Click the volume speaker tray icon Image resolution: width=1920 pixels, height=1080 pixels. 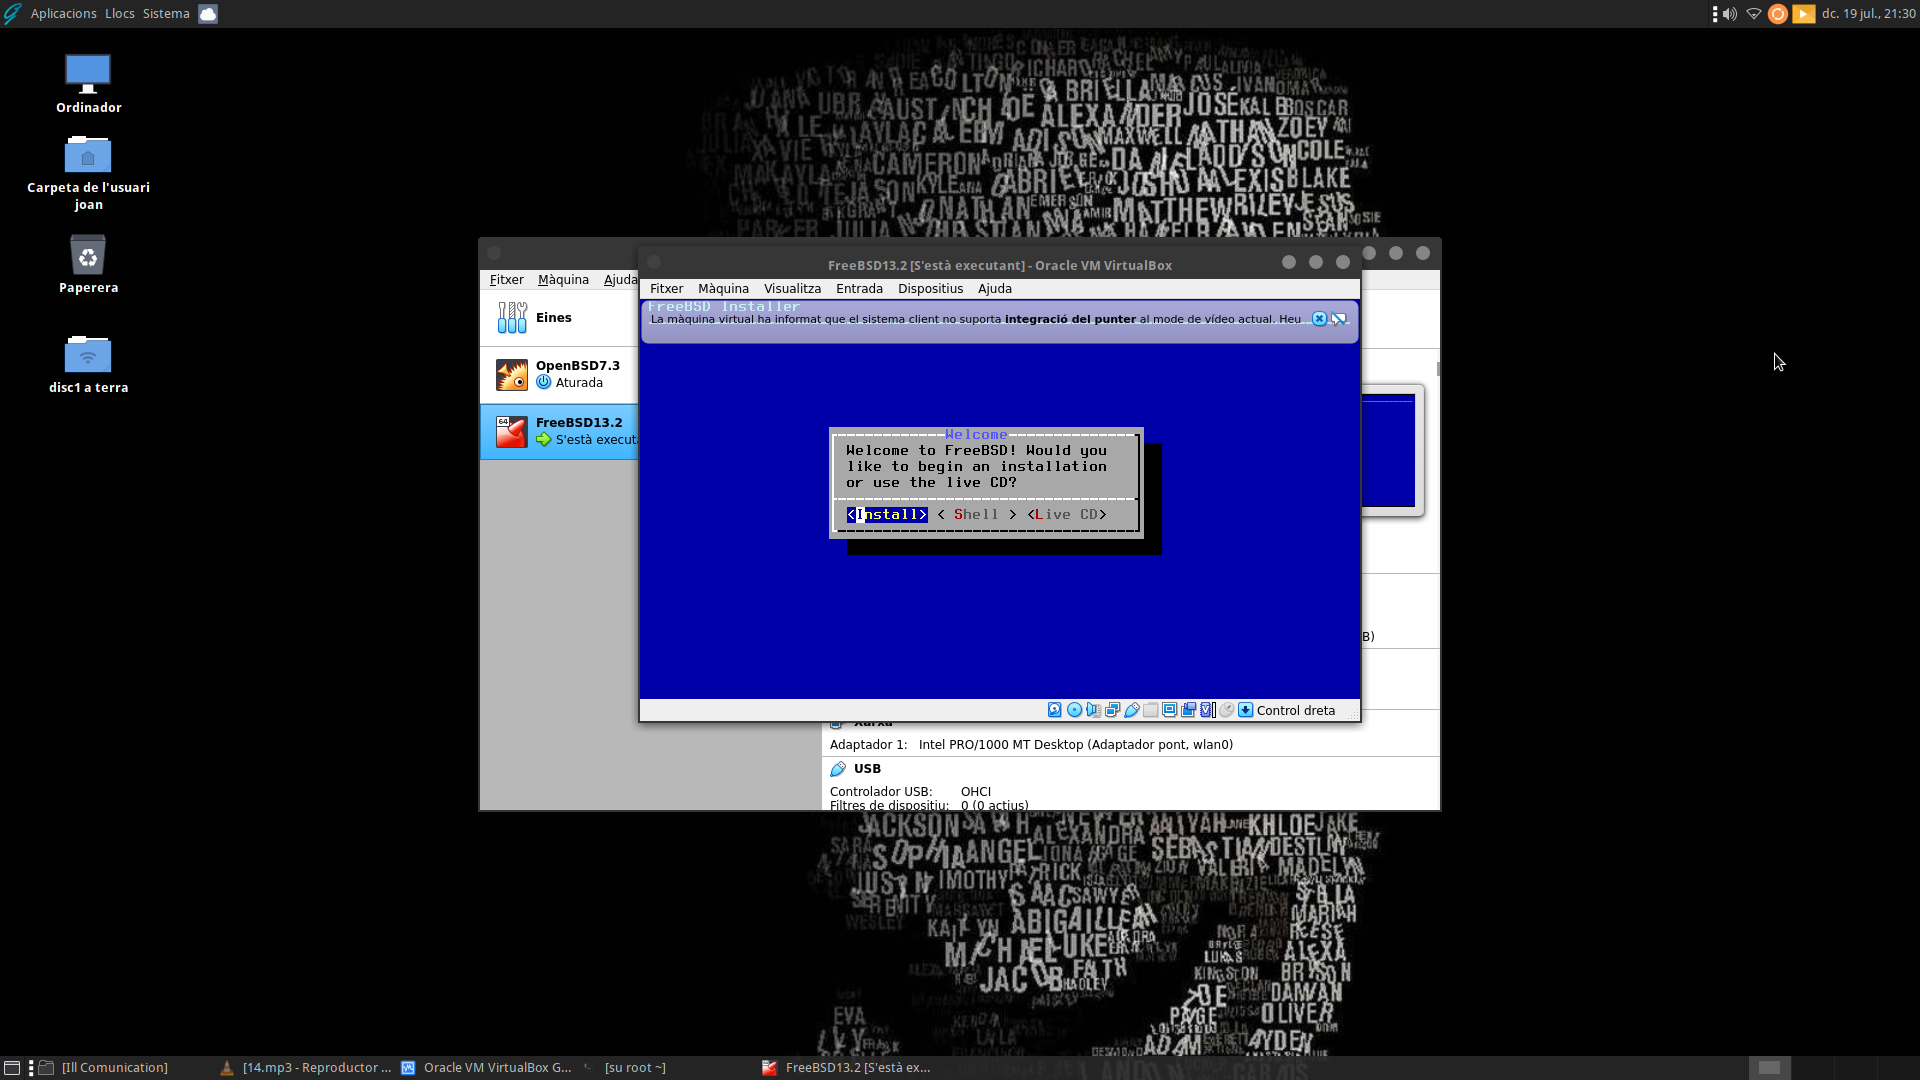1730,14
